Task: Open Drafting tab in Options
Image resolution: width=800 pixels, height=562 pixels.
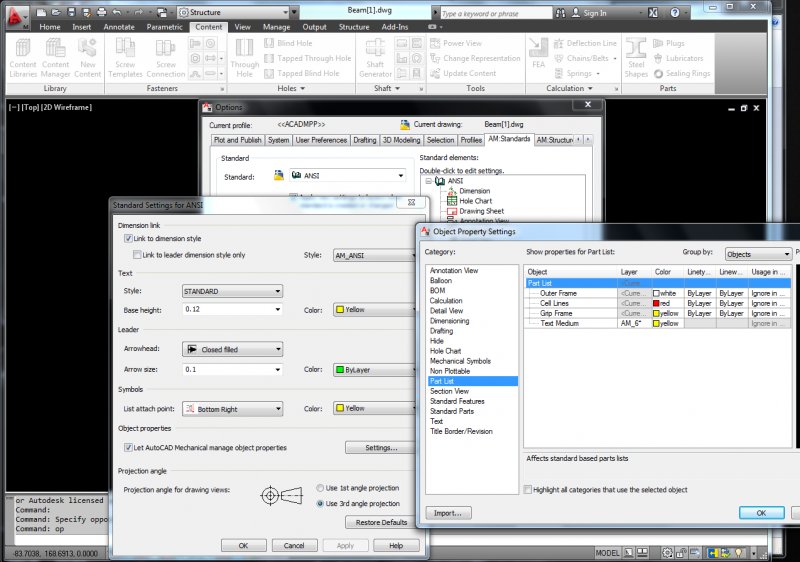Action: tap(365, 140)
